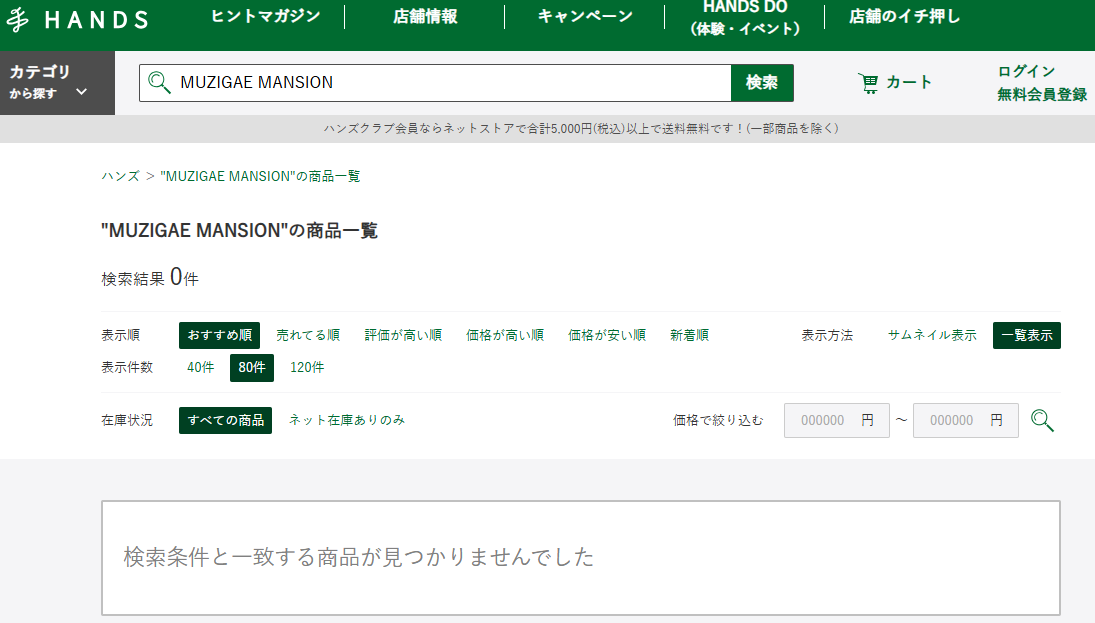Filter by ネット在庫ありのみ
Viewport: 1095px width, 623px height.
(346, 420)
